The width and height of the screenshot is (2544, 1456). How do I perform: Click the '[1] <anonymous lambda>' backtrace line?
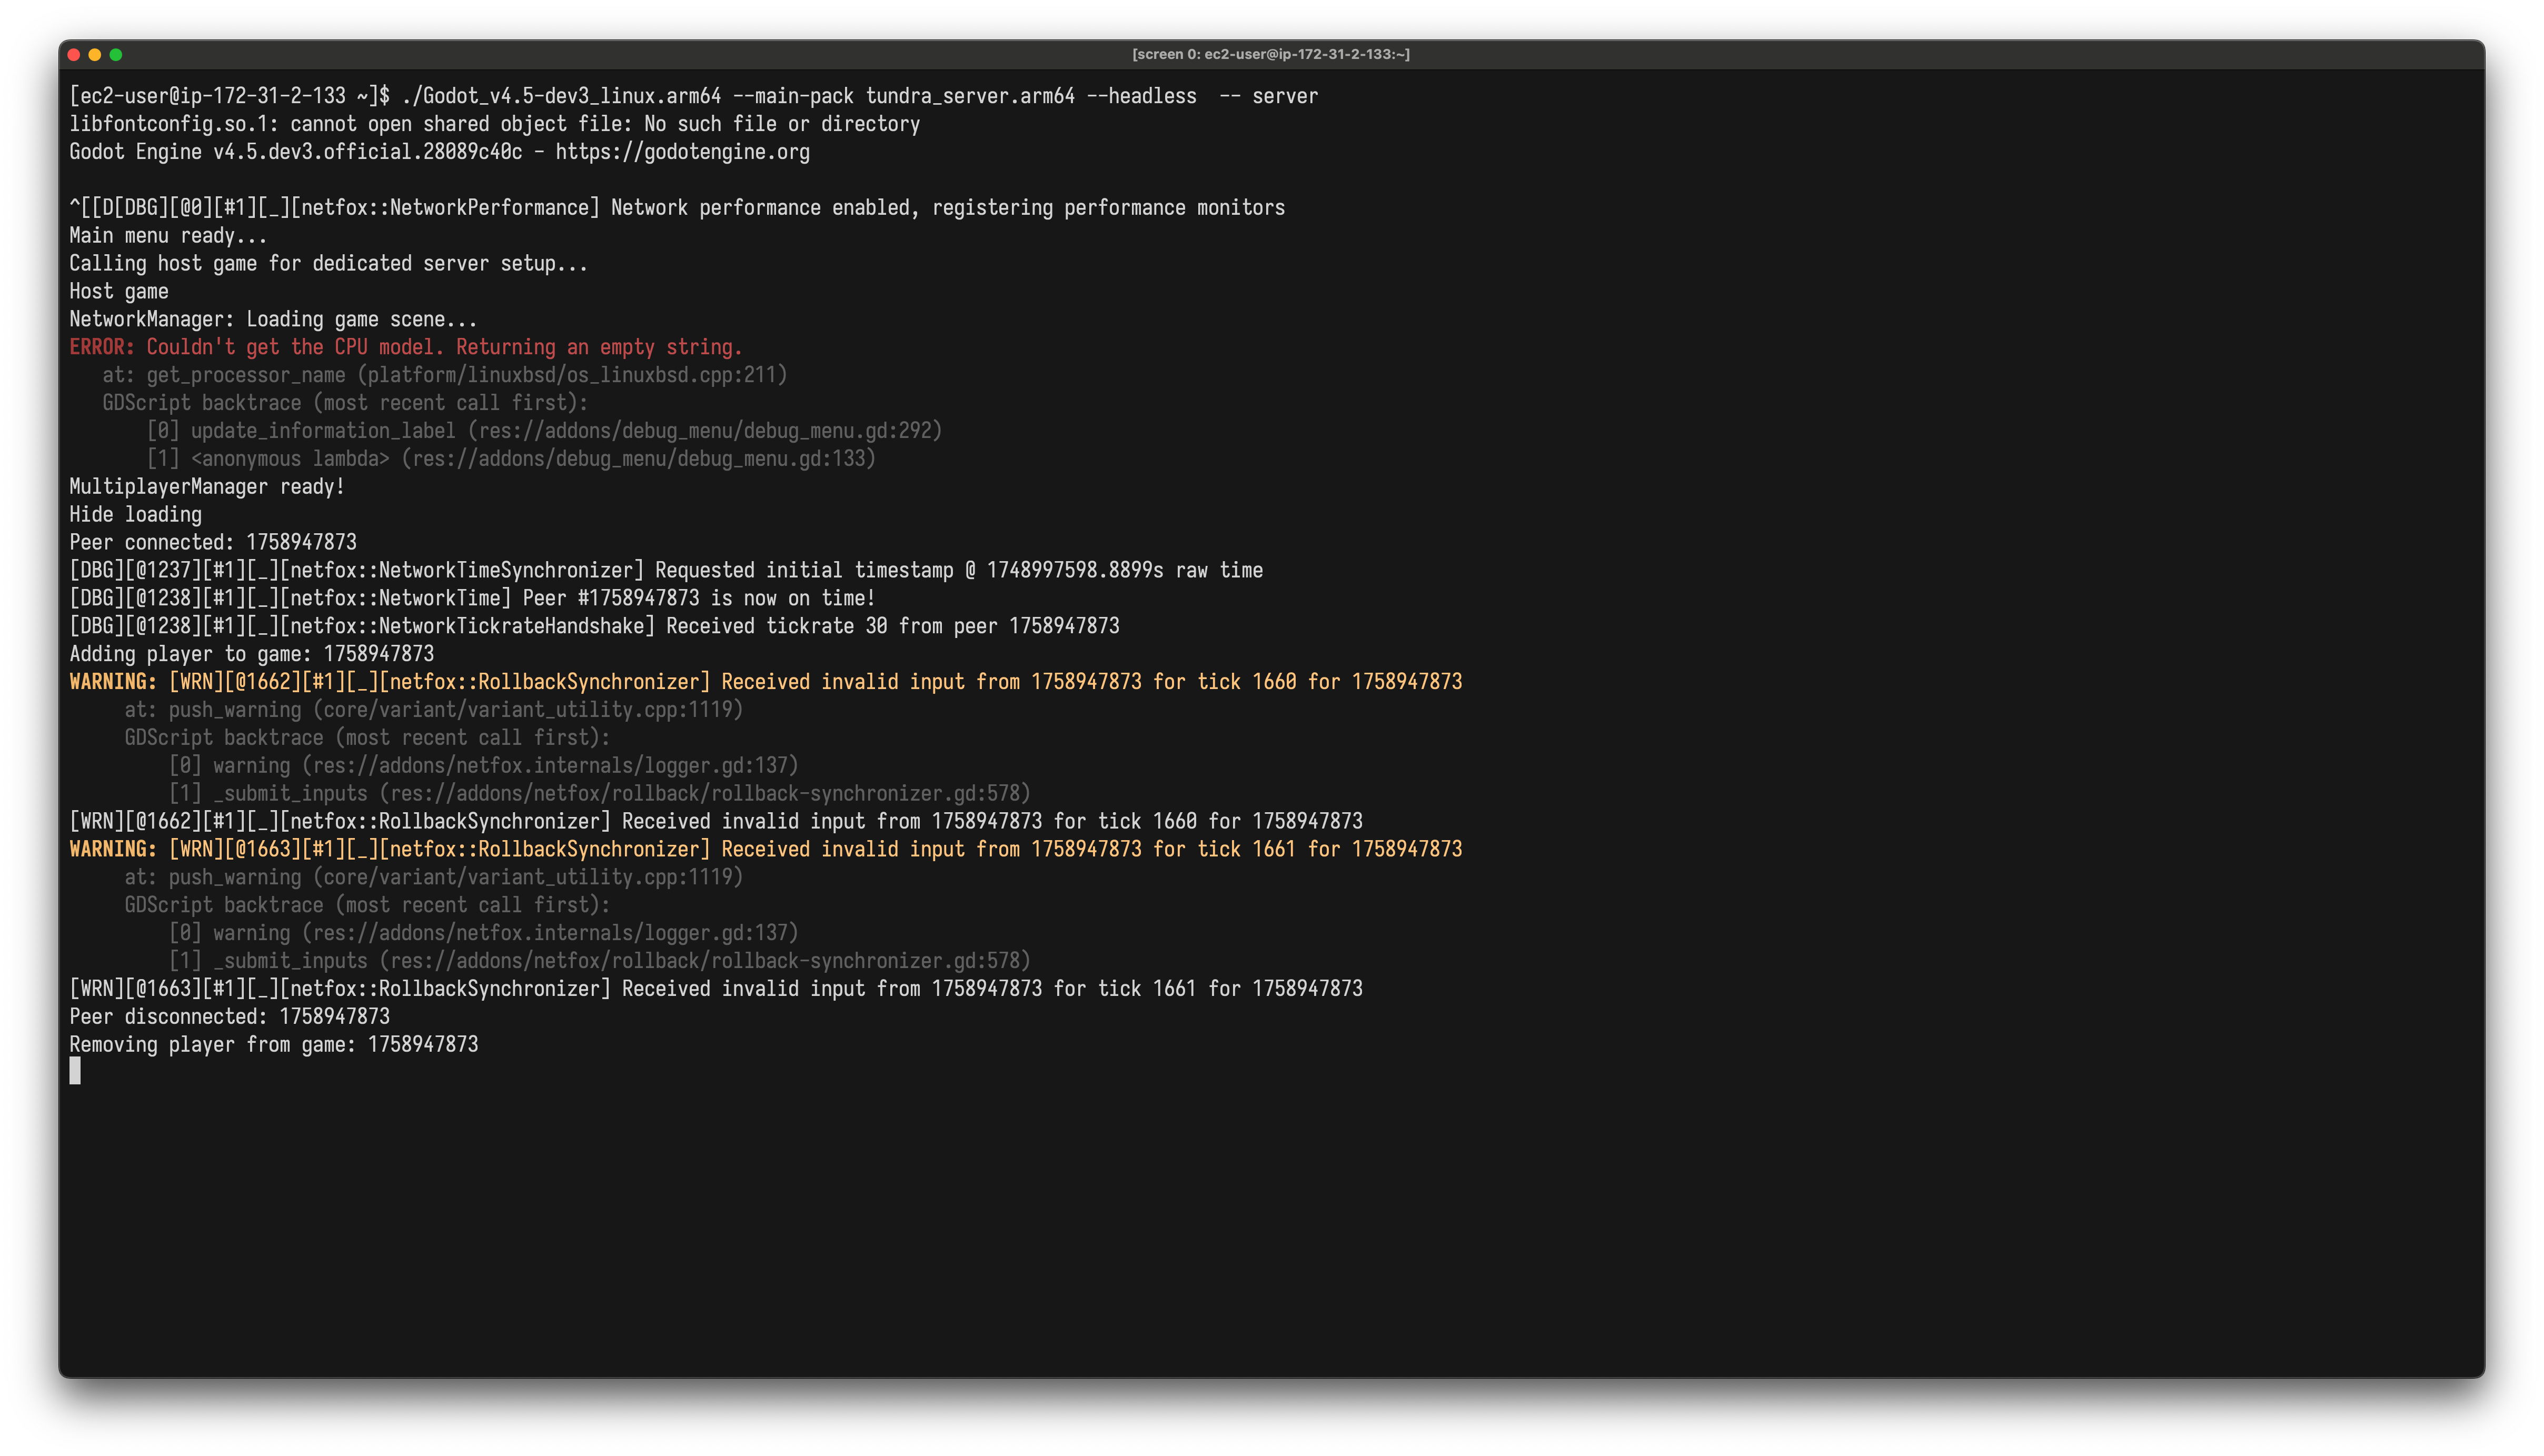point(511,459)
